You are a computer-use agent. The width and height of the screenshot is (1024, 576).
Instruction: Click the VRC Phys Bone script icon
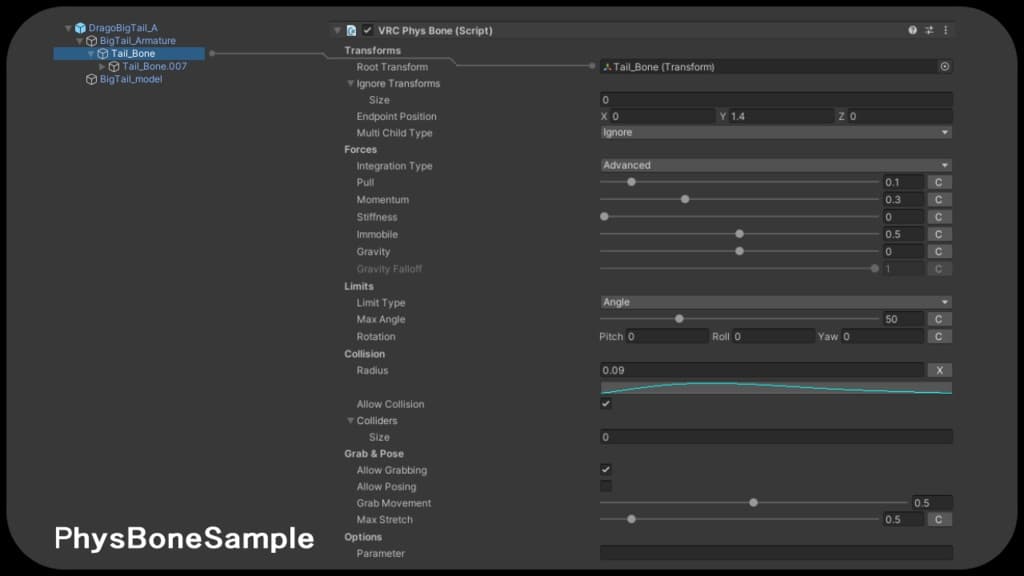[351, 30]
